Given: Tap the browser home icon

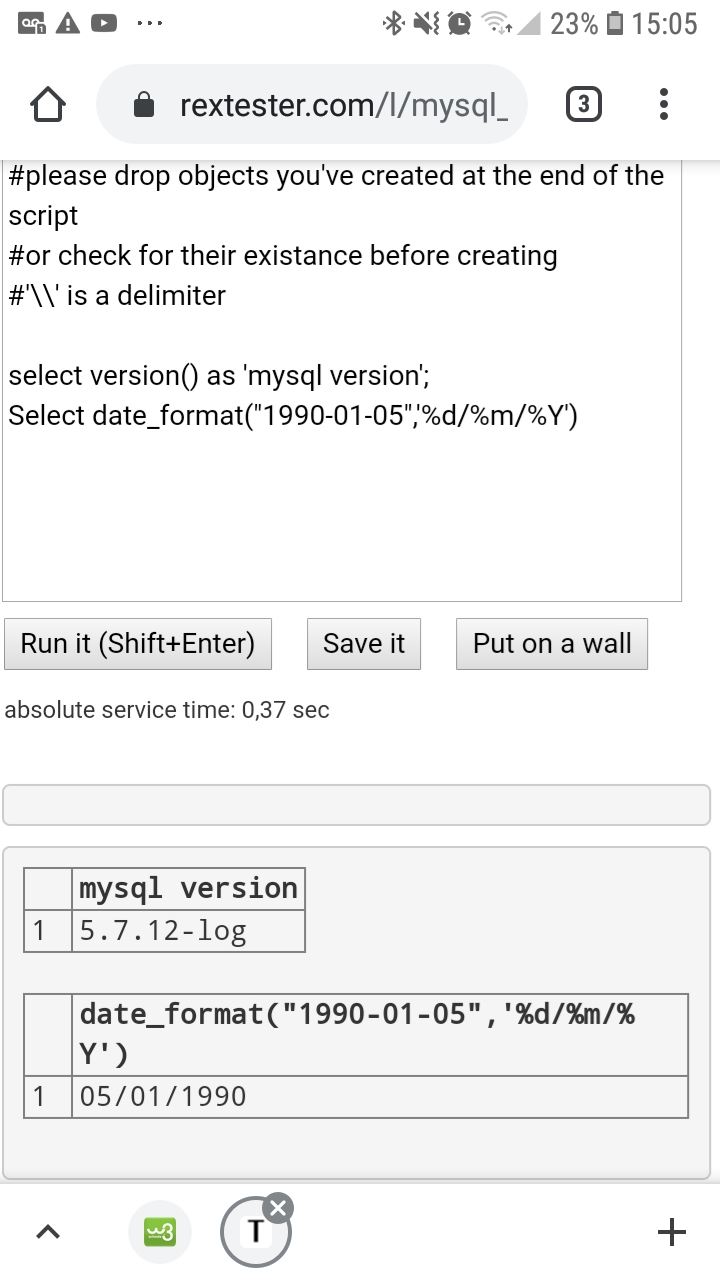Looking at the screenshot, I should pos(48,105).
